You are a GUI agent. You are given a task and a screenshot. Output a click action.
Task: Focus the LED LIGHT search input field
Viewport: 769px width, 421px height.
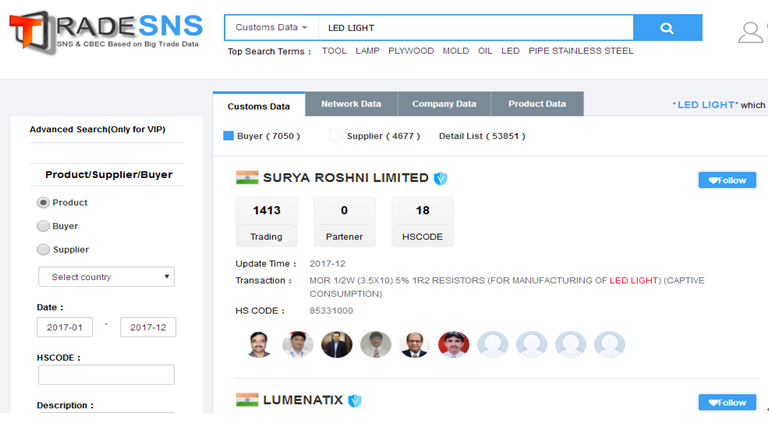coord(476,28)
